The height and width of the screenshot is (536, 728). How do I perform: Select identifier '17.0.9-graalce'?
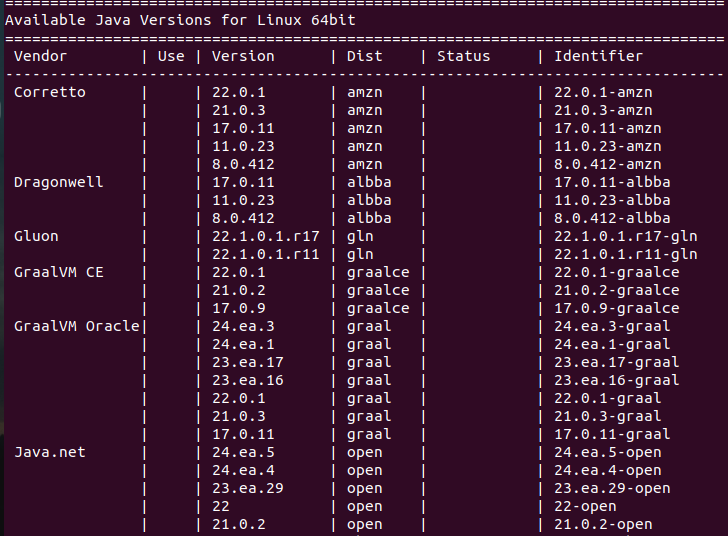[x=617, y=308]
